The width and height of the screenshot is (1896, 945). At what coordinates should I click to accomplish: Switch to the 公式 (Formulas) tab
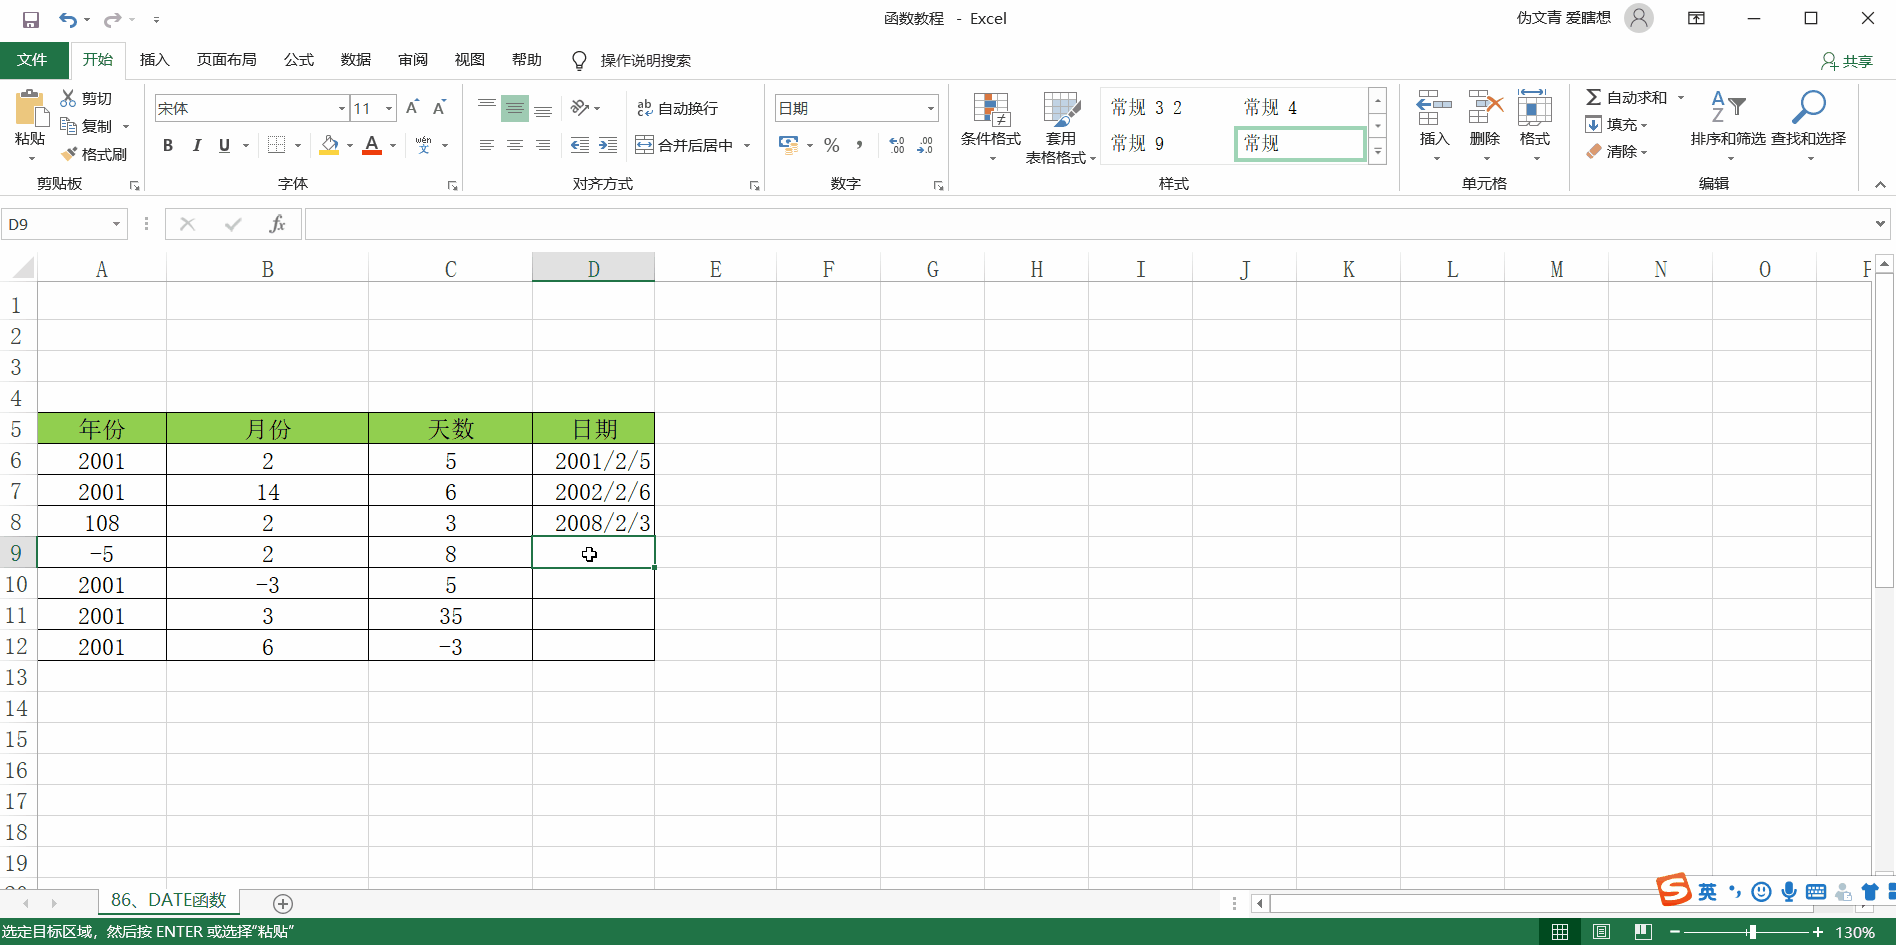click(299, 60)
